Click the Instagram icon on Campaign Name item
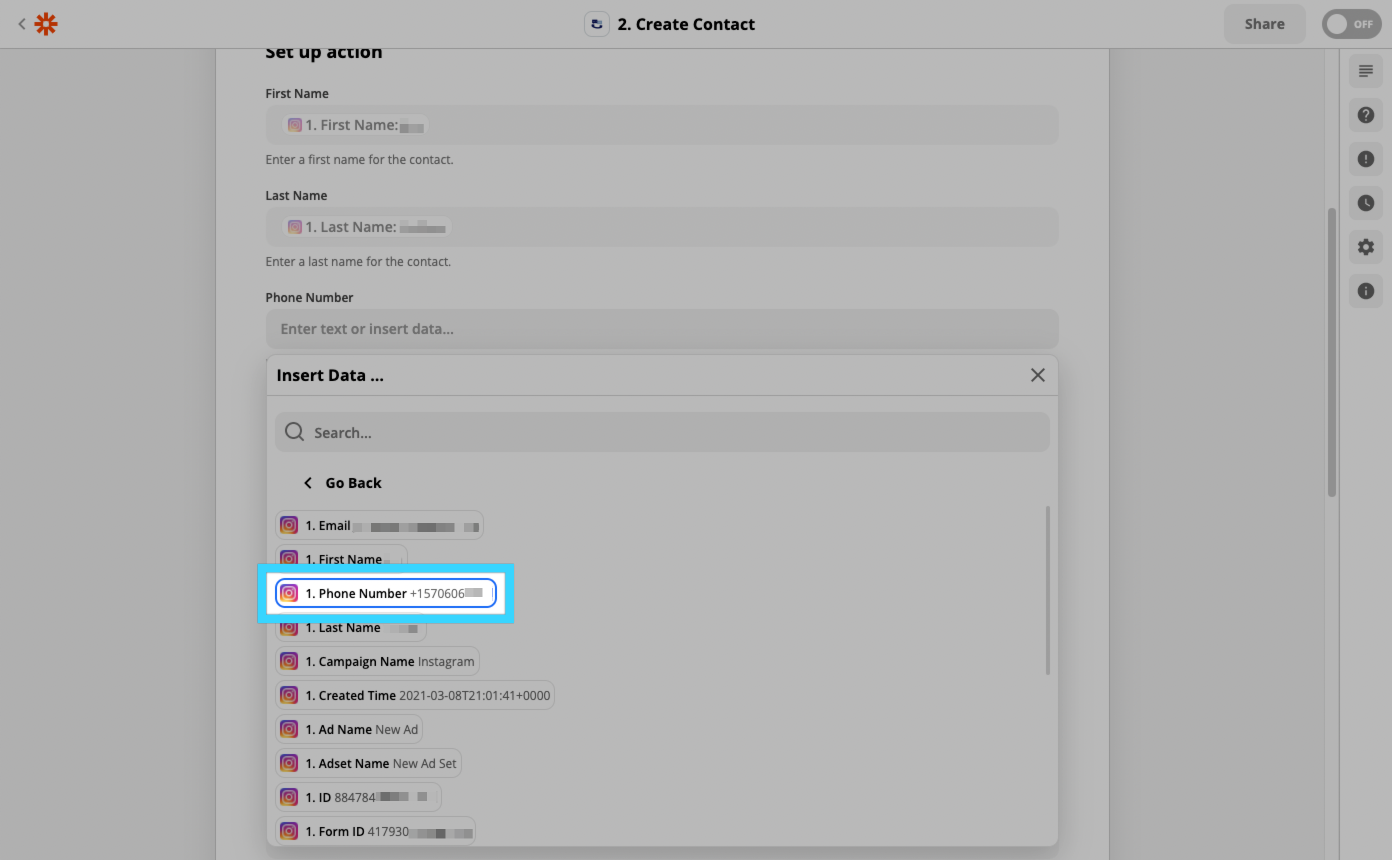 (289, 662)
